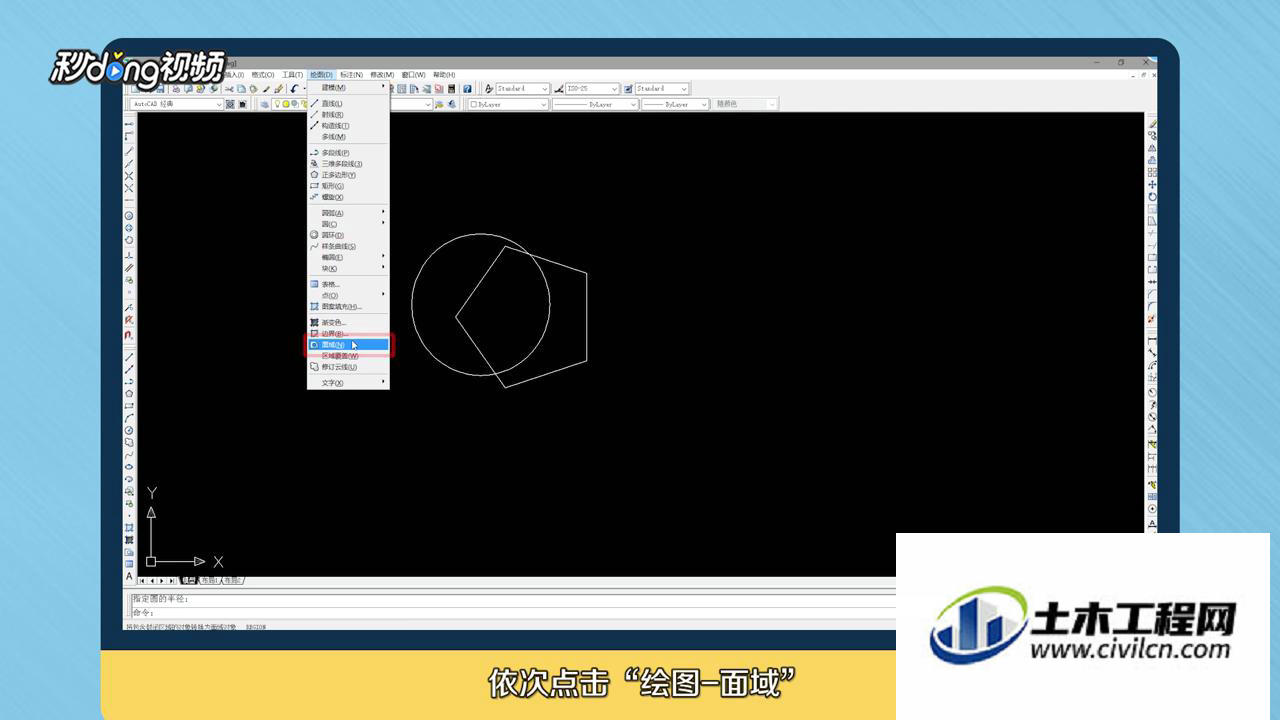Select the Line tool in left draw toolbar
1280x720 pixels.
click(129, 356)
